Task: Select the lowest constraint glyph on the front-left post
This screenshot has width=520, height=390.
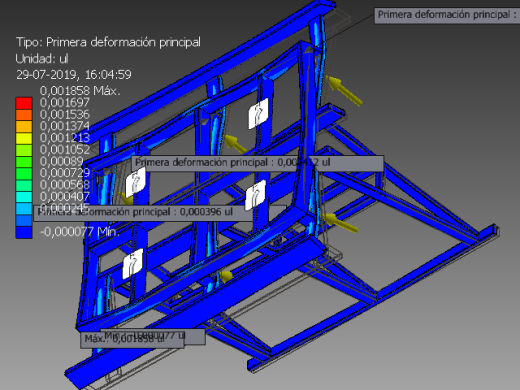Action: [x=133, y=264]
